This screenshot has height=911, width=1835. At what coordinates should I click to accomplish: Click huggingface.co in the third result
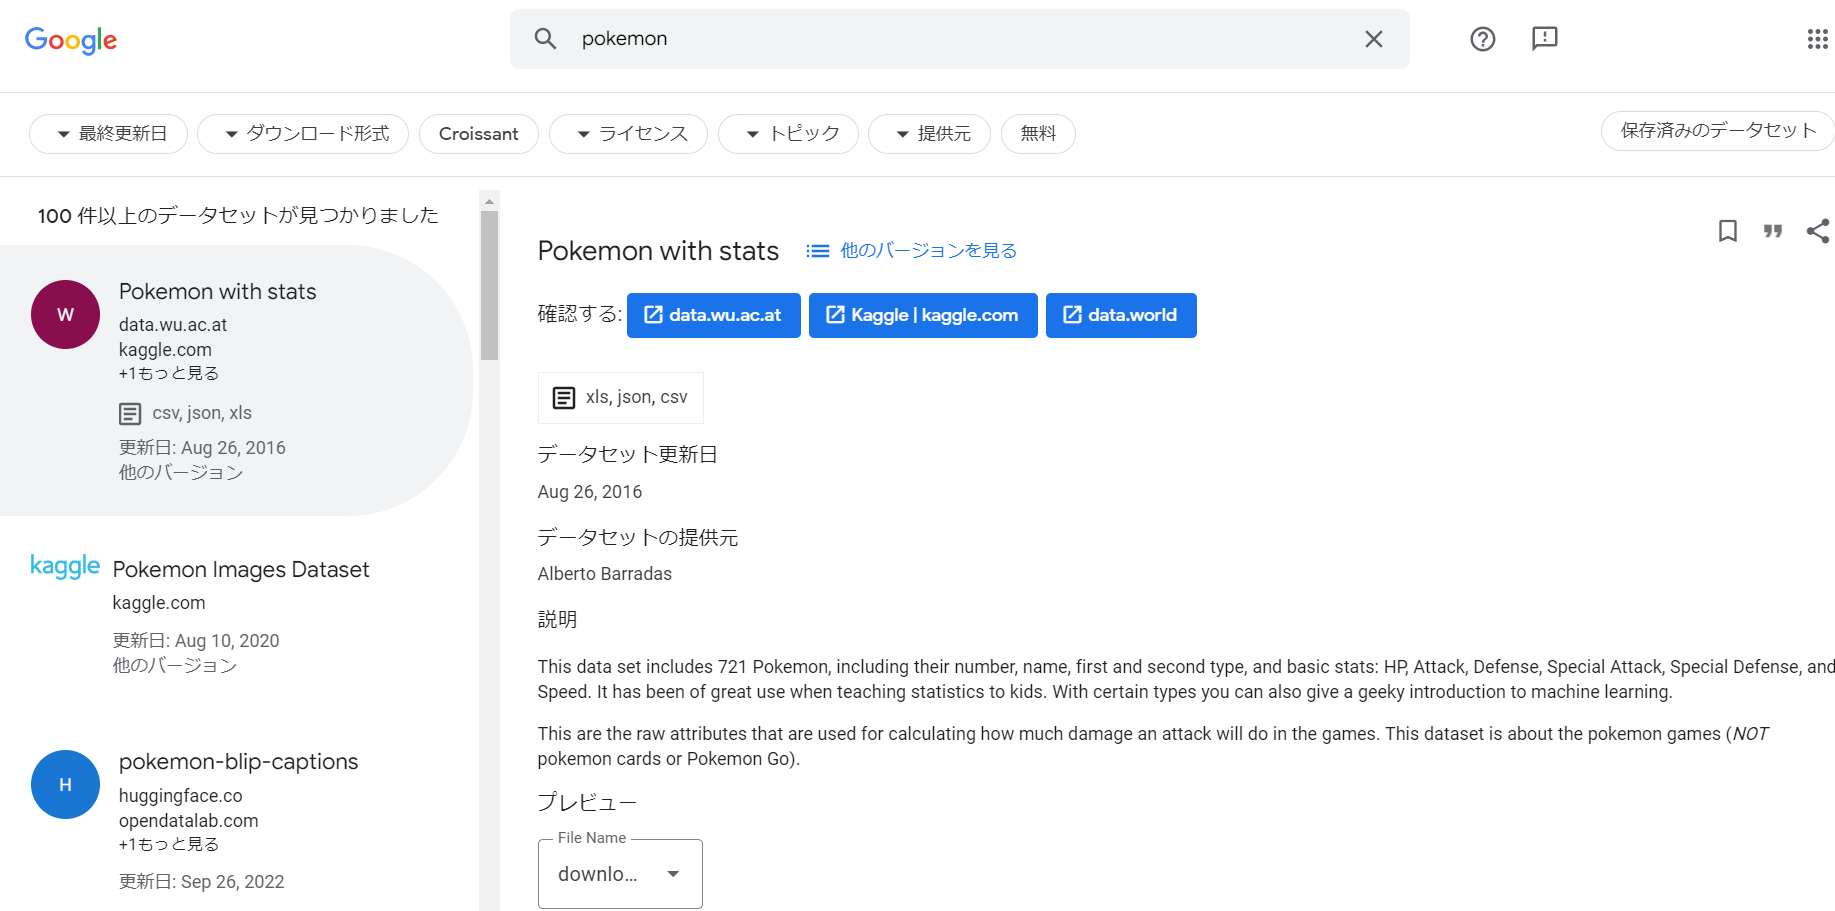pyautogui.click(x=181, y=796)
